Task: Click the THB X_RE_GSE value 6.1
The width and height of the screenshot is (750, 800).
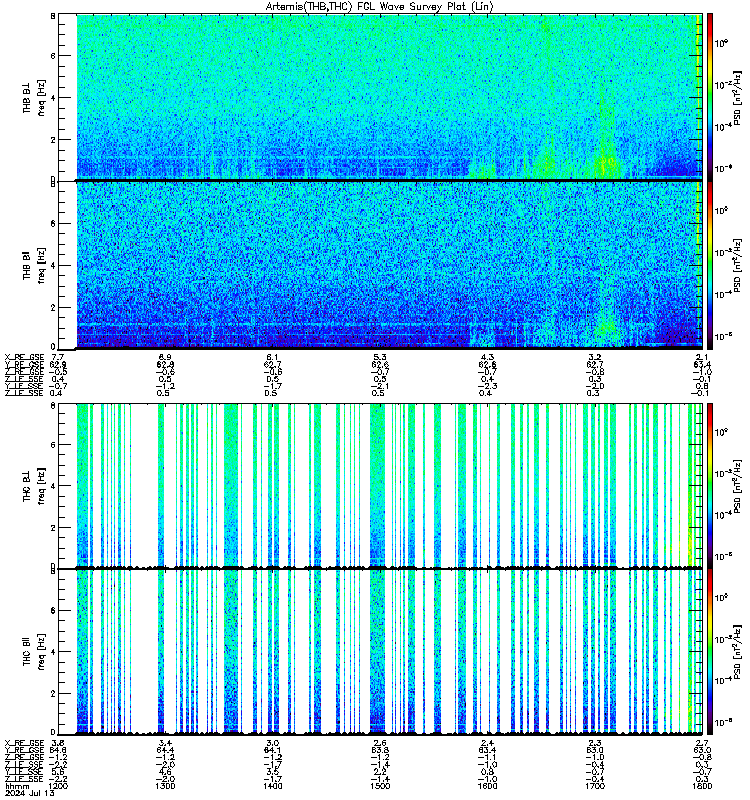Action: 272,357
